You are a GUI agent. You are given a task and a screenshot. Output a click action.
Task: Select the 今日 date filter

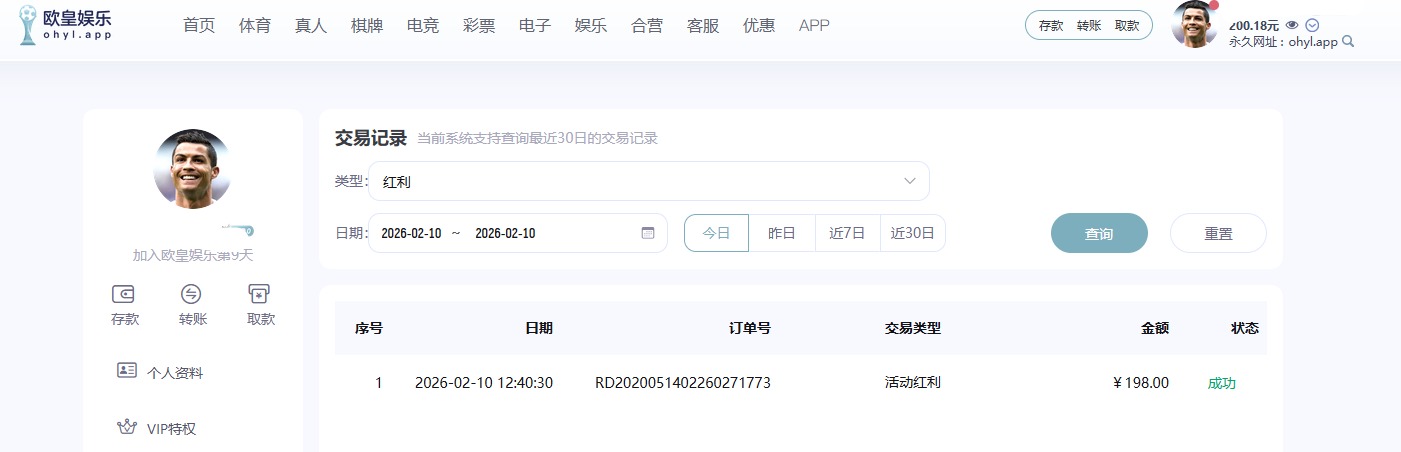point(716,233)
